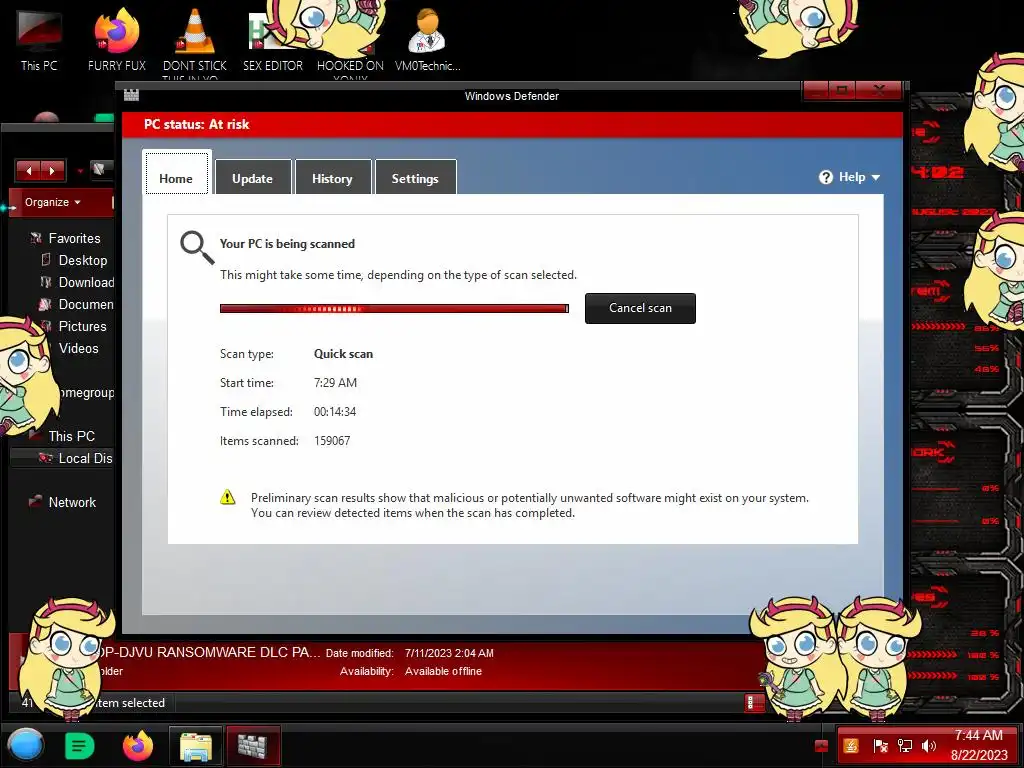
Task: Open the green notes app on taskbar
Action: click(x=80, y=746)
